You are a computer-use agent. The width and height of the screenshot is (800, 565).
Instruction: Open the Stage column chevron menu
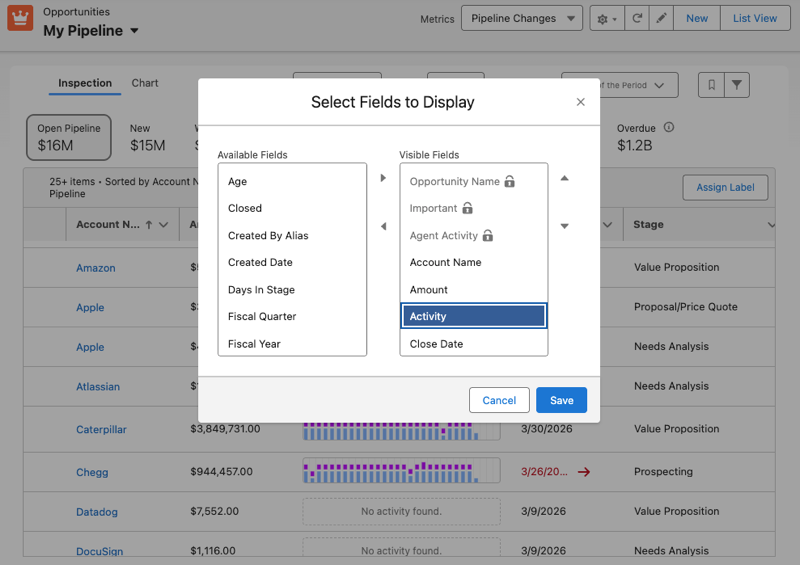[x=771, y=225]
